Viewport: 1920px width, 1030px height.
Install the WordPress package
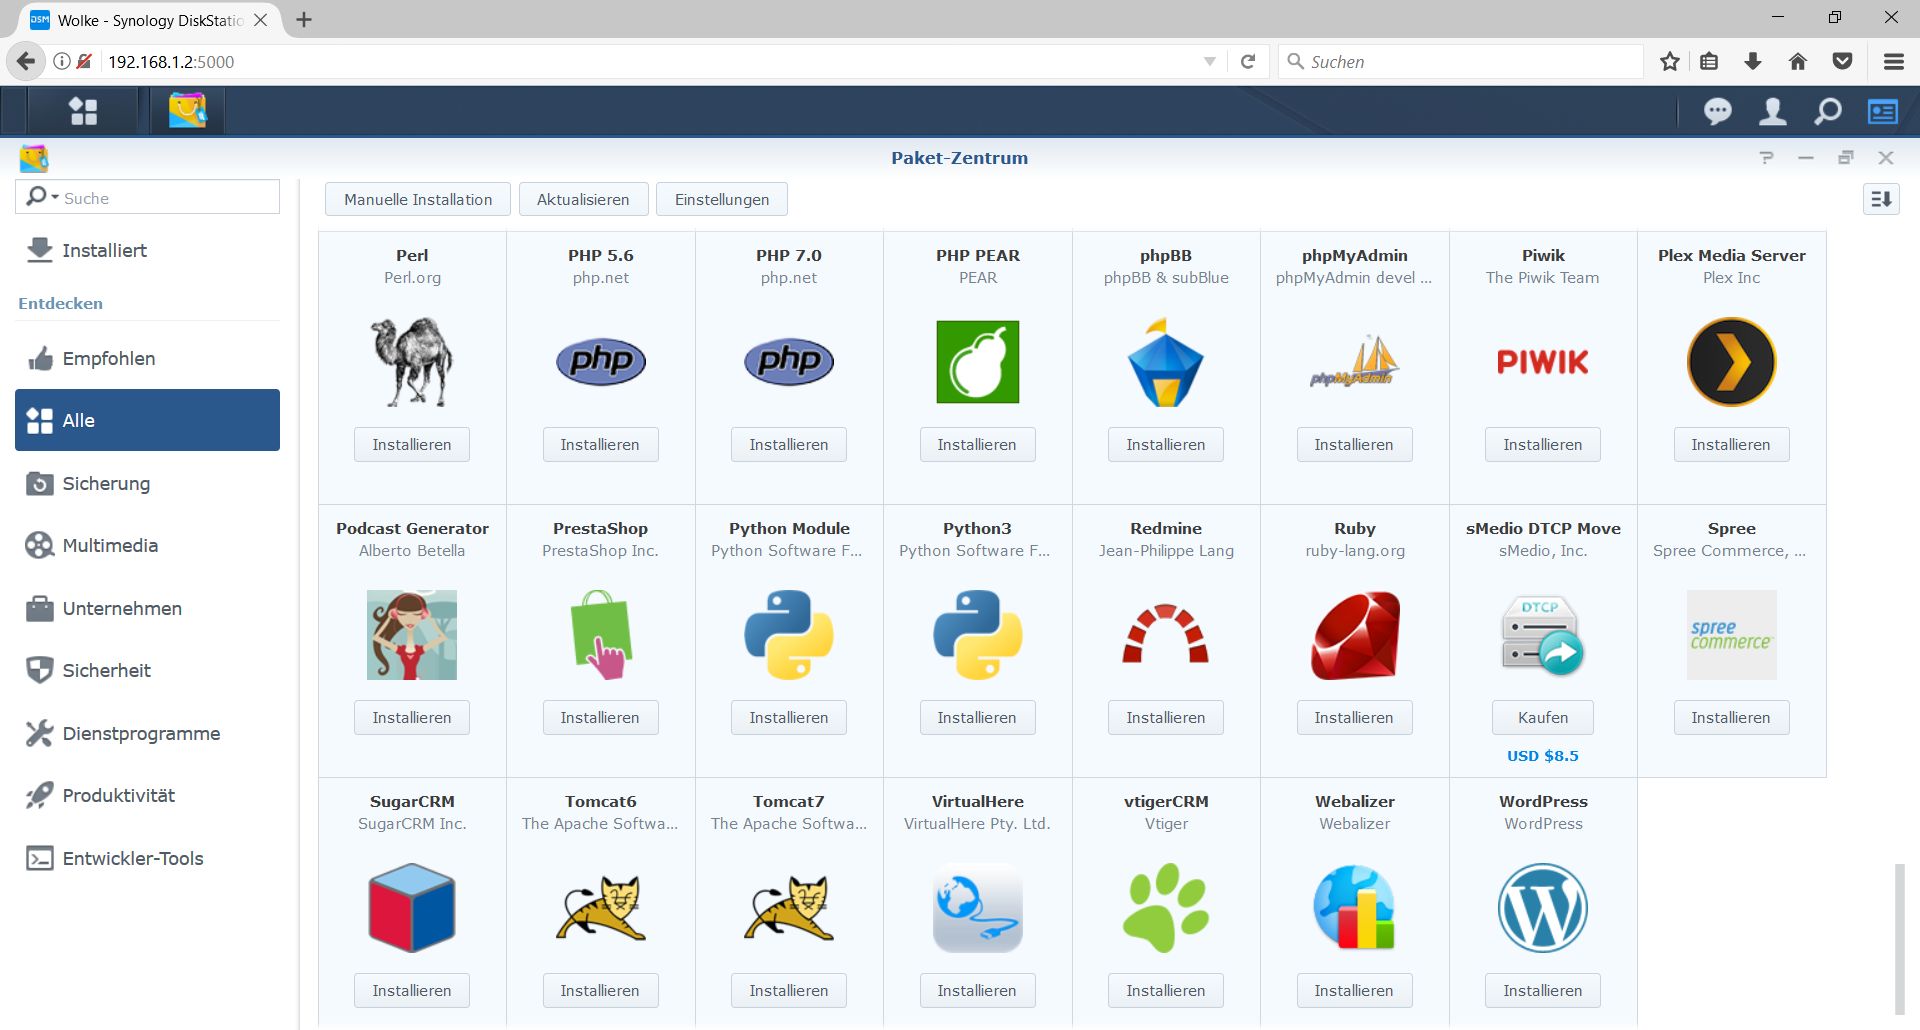[x=1543, y=990]
